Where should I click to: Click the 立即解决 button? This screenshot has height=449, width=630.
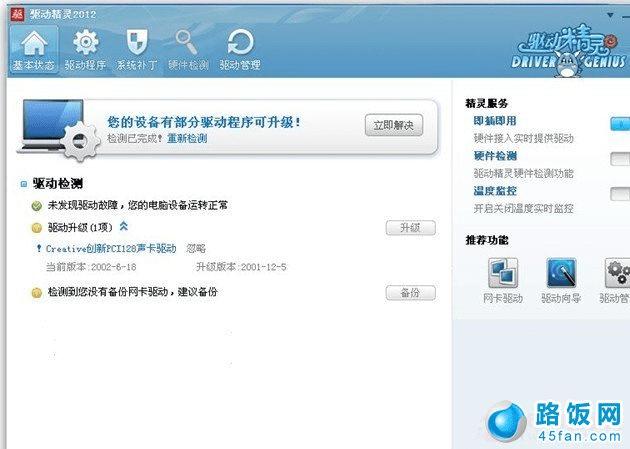(394, 125)
